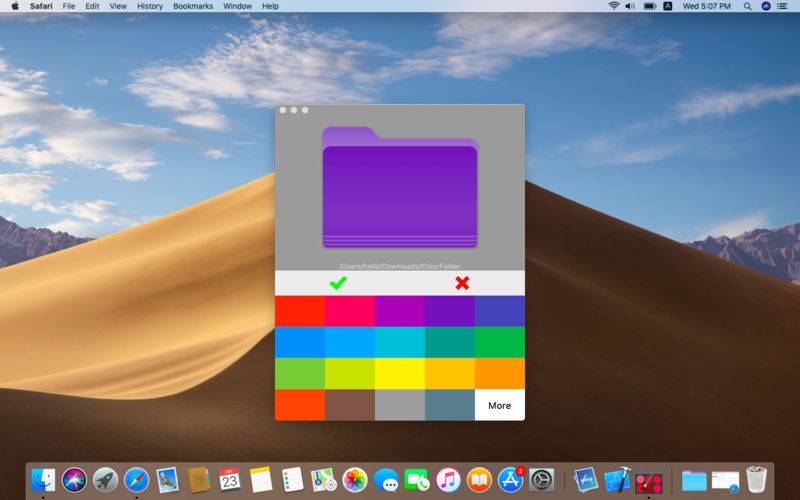Cancel using the red X icon
The width and height of the screenshot is (800, 500).
tap(462, 283)
